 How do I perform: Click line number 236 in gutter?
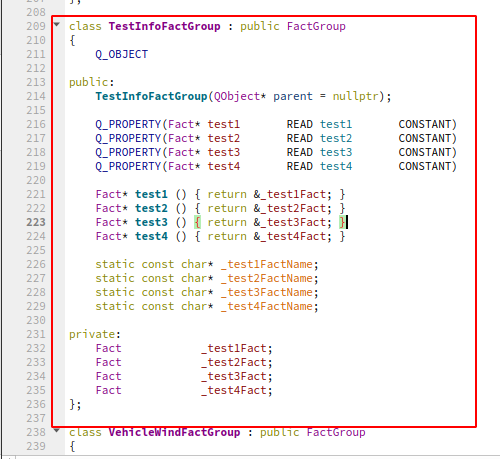click(36, 404)
